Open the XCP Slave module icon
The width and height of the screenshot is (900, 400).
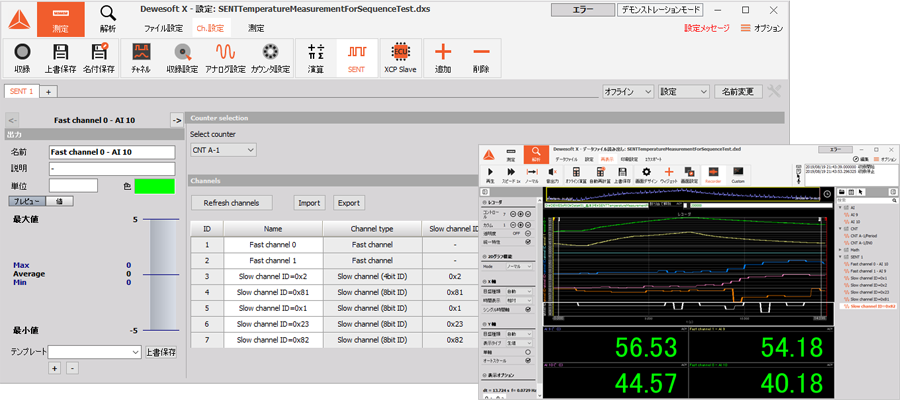coord(400,58)
